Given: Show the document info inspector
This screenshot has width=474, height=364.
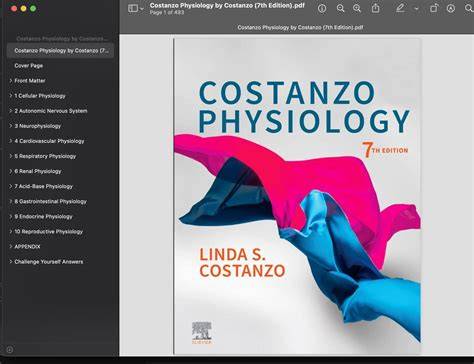Looking at the screenshot, I should pyautogui.click(x=322, y=8).
